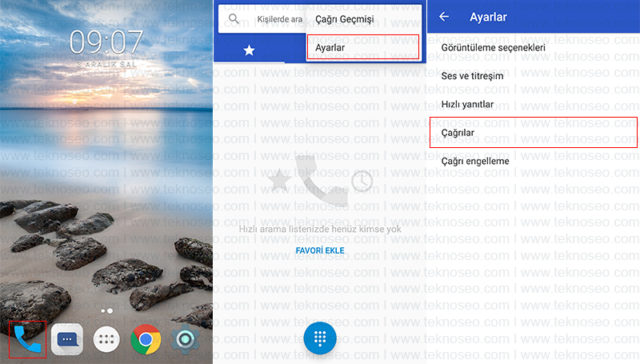The image size is (640, 364).
Task: Go back from Ayarlar screen
Action: (444, 17)
